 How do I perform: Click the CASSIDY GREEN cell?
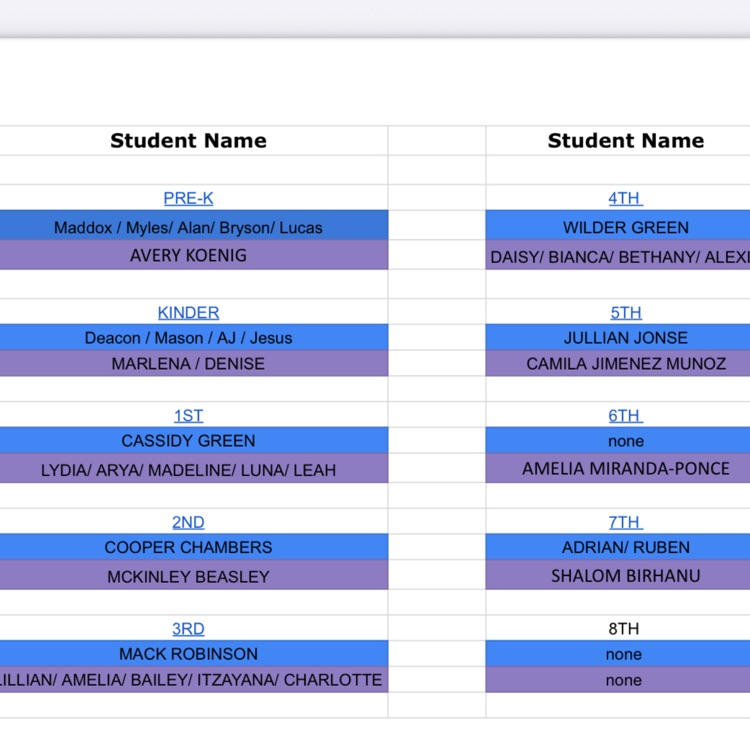coord(188,441)
